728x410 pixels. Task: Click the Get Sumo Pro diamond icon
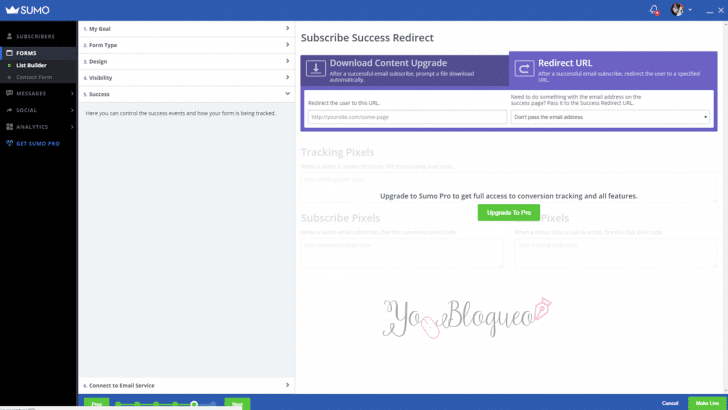[9, 143]
